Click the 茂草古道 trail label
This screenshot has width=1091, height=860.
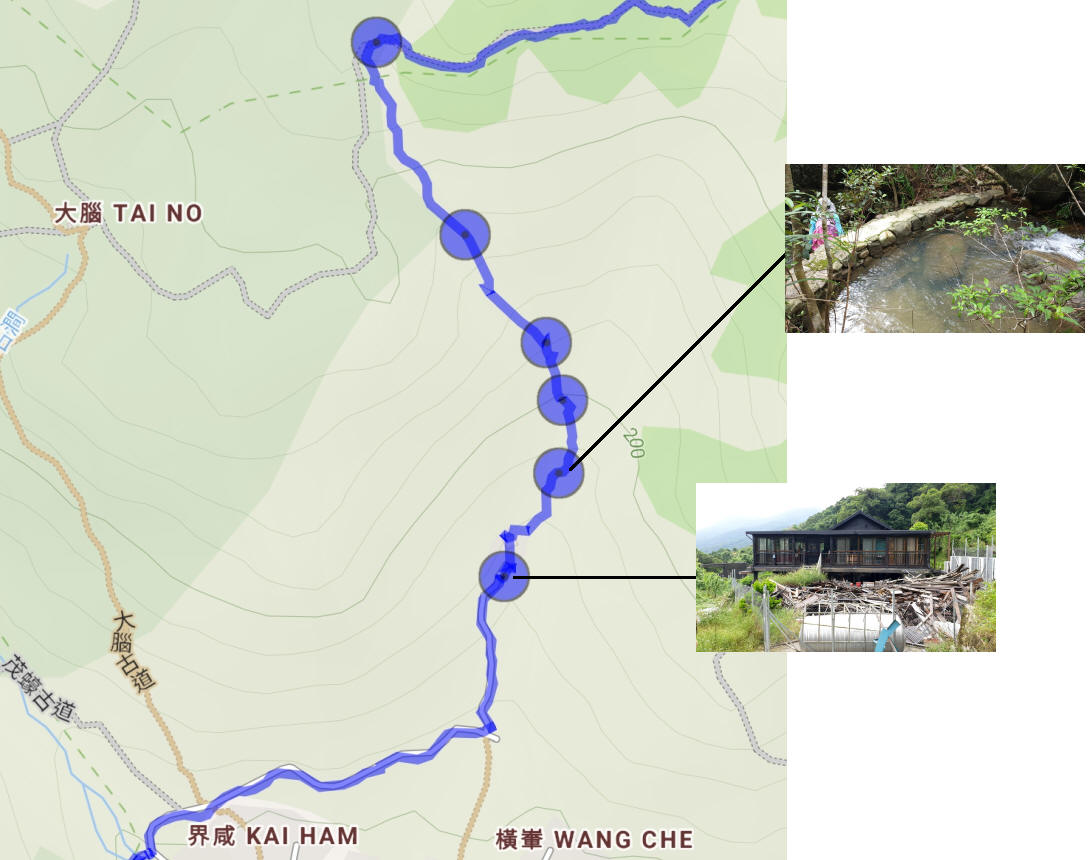[39, 689]
